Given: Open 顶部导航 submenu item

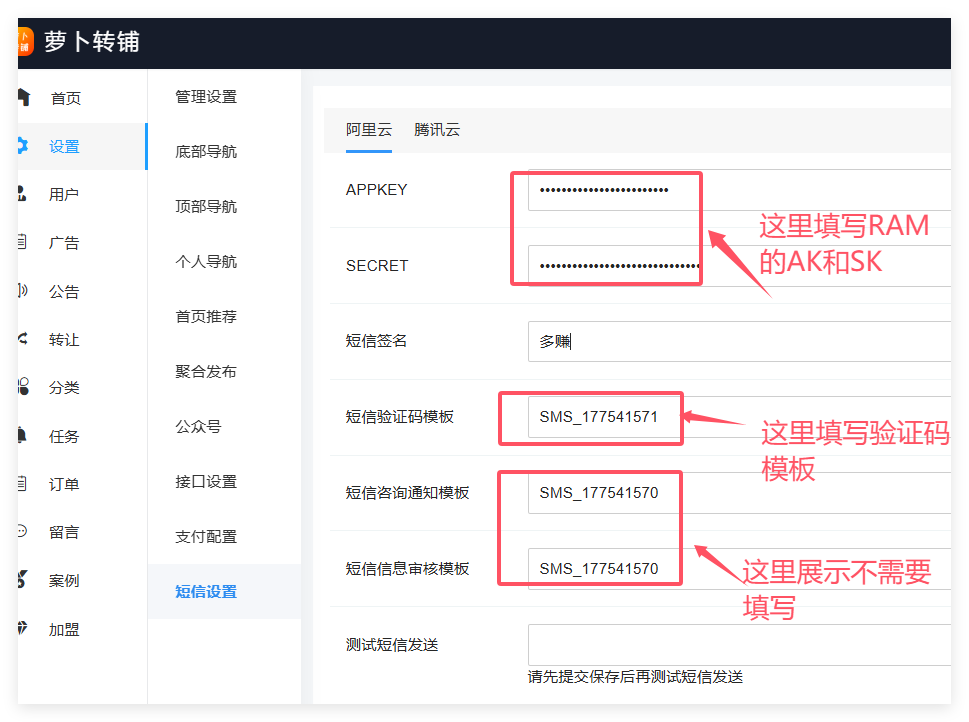Looking at the screenshot, I should pyautogui.click(x=206, y=206).
